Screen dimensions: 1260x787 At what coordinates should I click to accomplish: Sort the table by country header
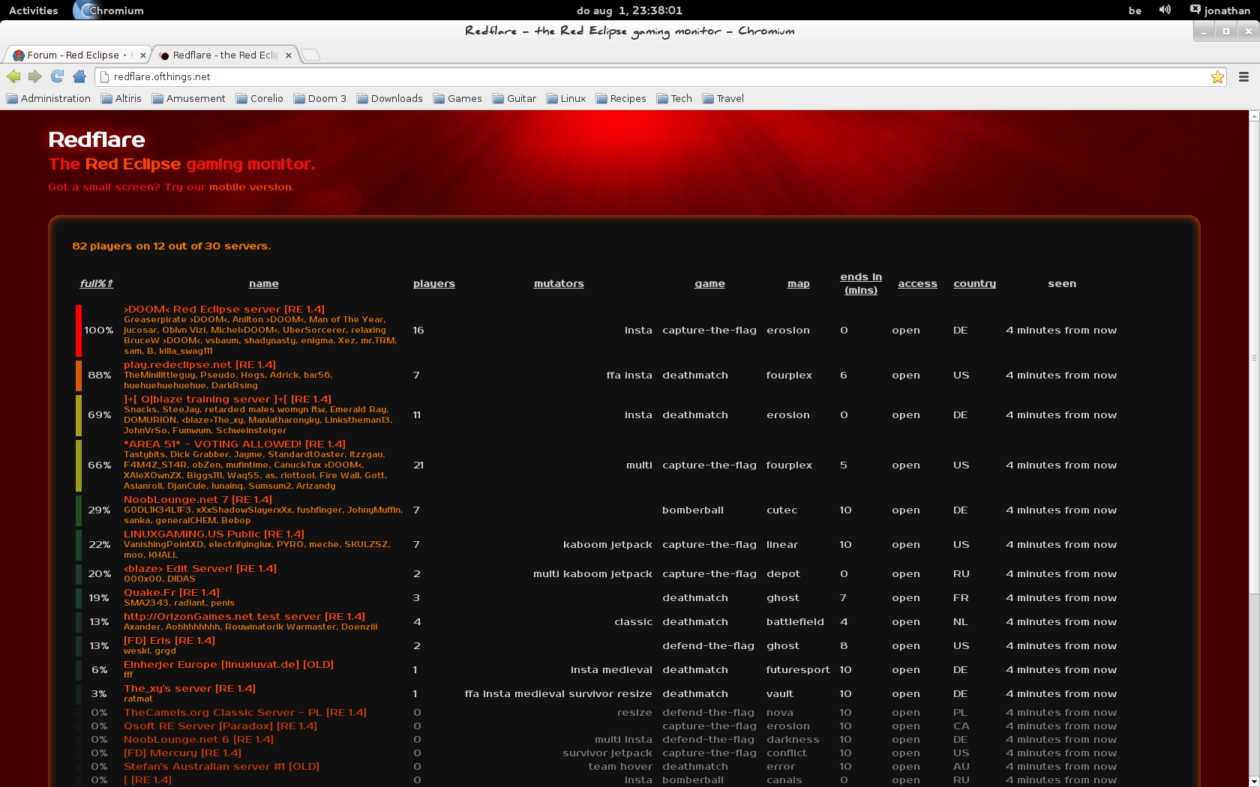(974, 284)
